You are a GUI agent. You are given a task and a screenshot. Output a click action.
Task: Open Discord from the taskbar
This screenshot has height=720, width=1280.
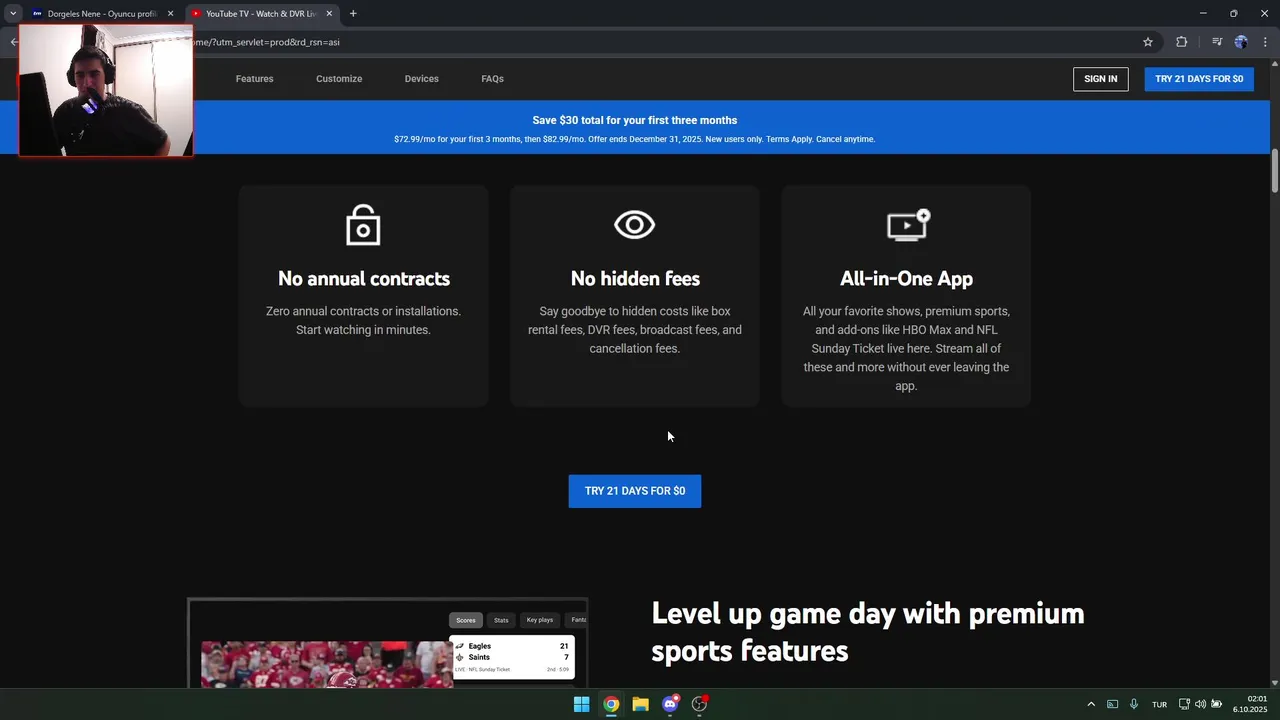pyautogui.click(x=670, y=704)
